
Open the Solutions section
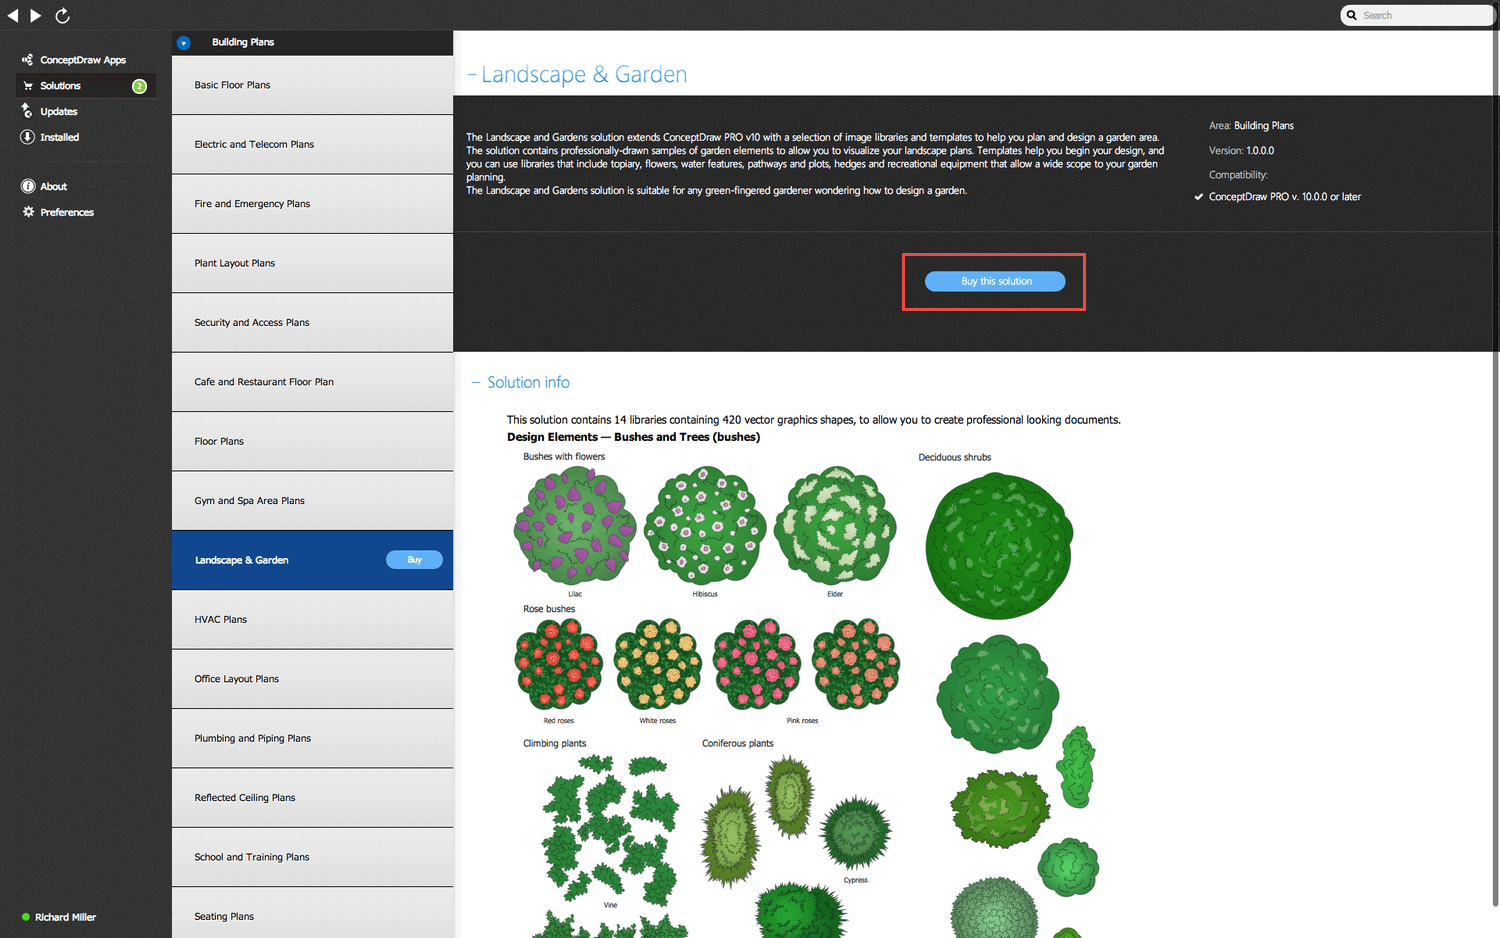pos(60,86)
